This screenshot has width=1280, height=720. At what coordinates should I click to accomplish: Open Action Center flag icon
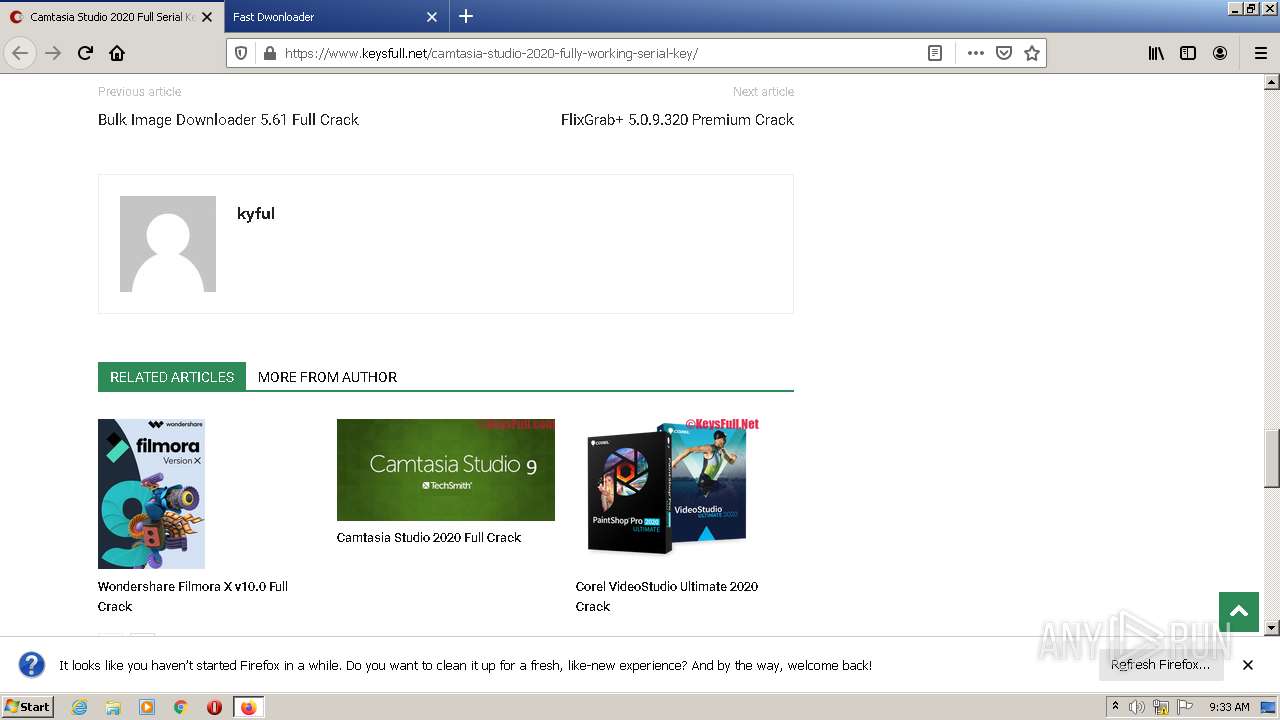coord(1183,707)
